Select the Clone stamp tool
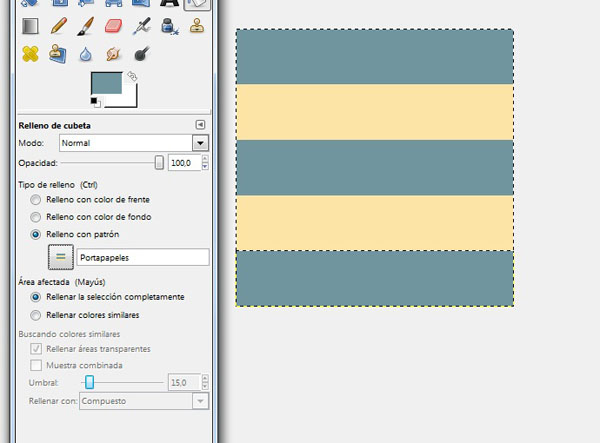Image resolution: width=600 pixels, height=443 pixels. [197, 26]
